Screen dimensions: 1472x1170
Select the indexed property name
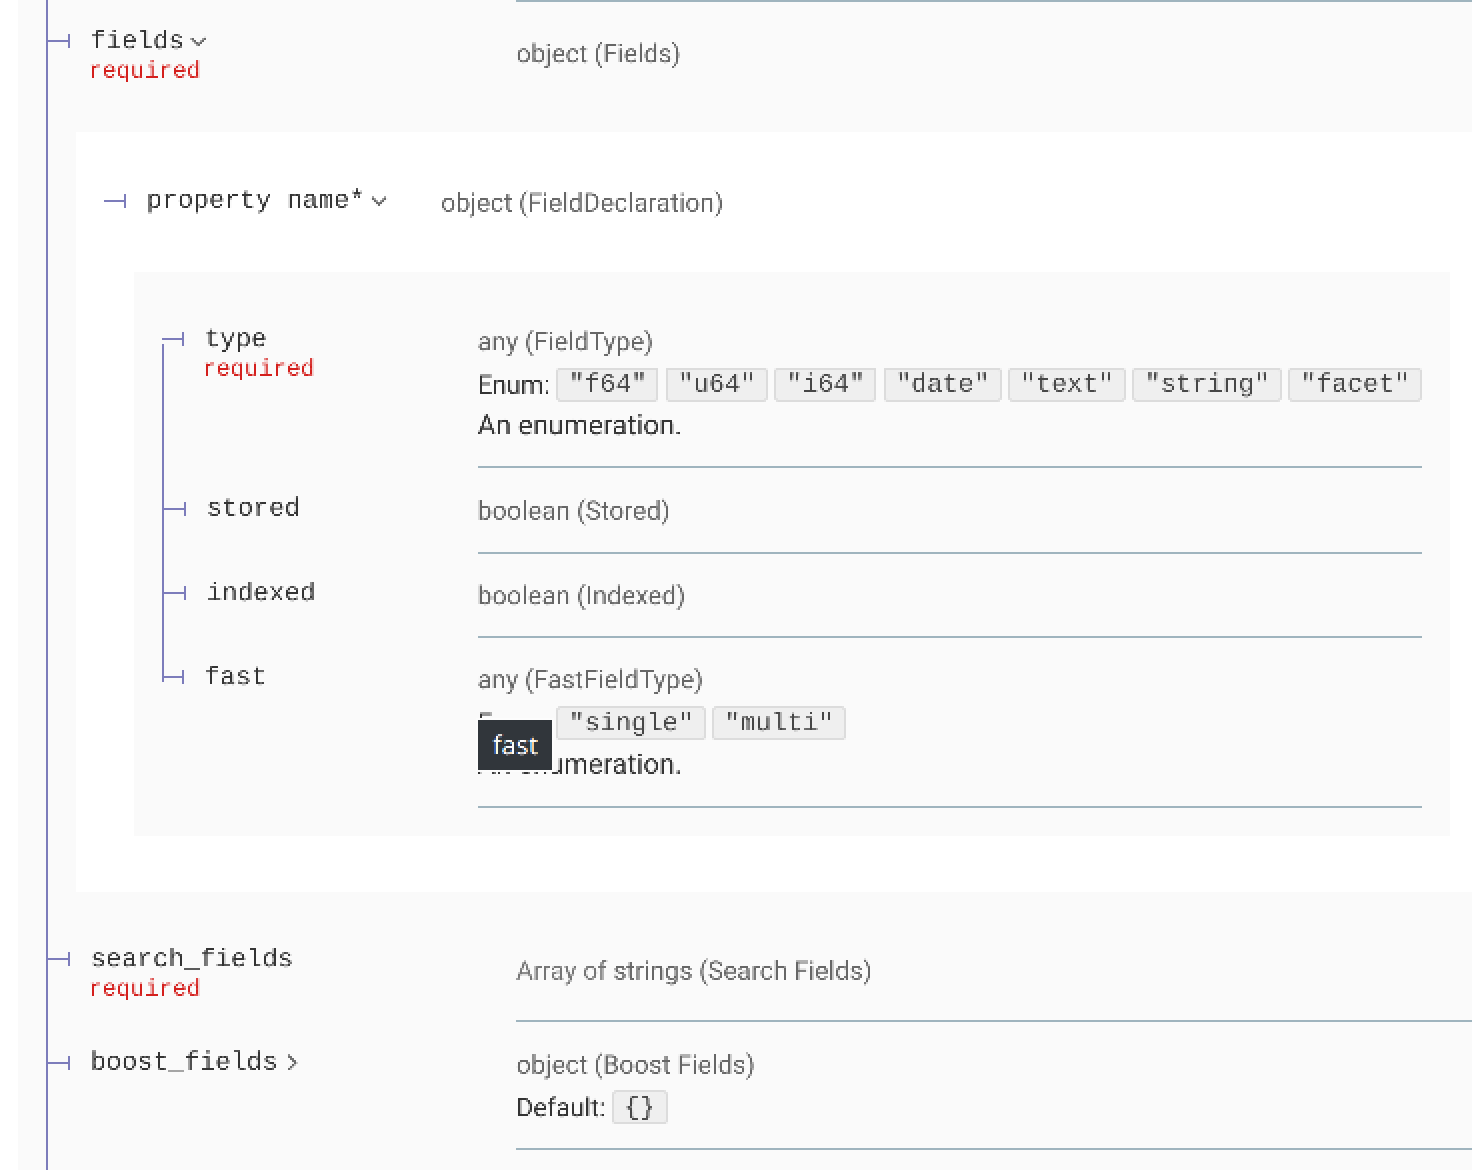(261, 592)
